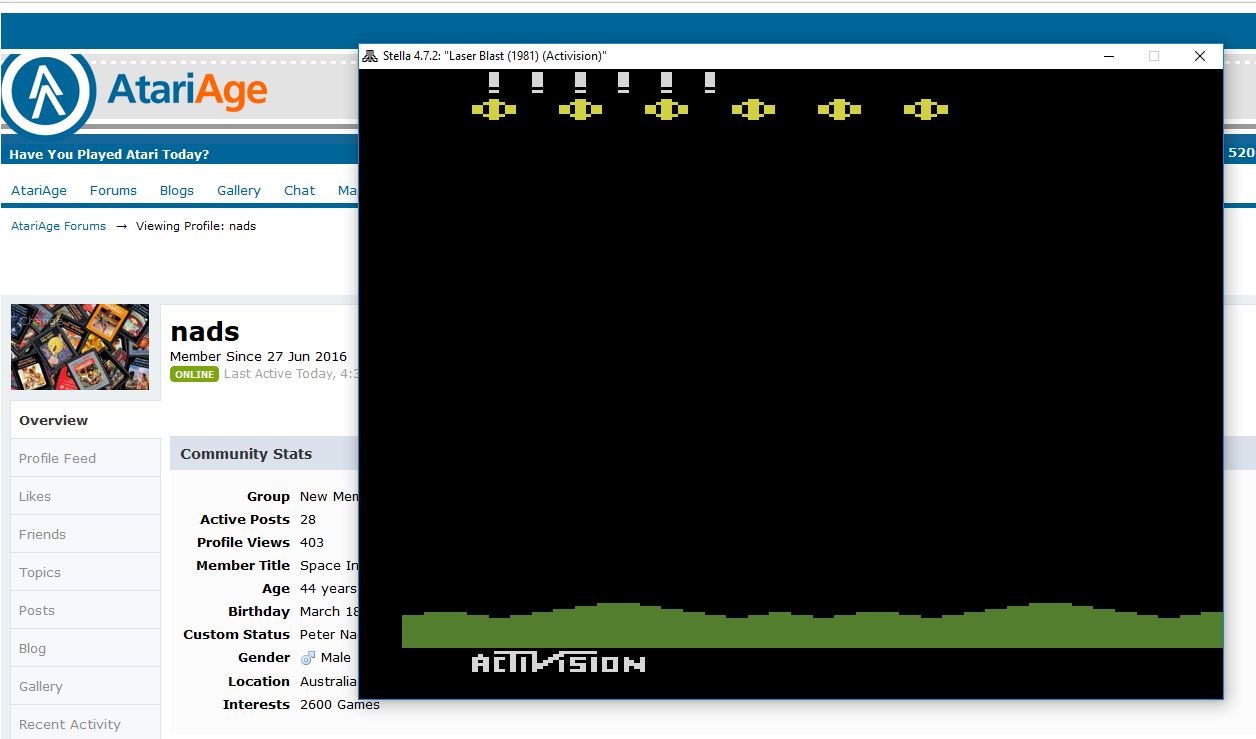Click the Active Posts label

click(245, 519)
